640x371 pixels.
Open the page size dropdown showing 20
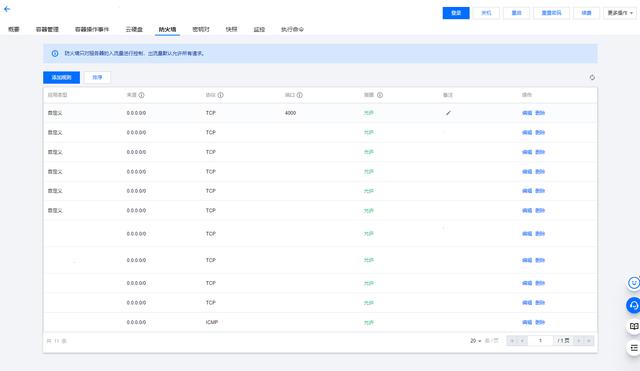click(476, 341)
